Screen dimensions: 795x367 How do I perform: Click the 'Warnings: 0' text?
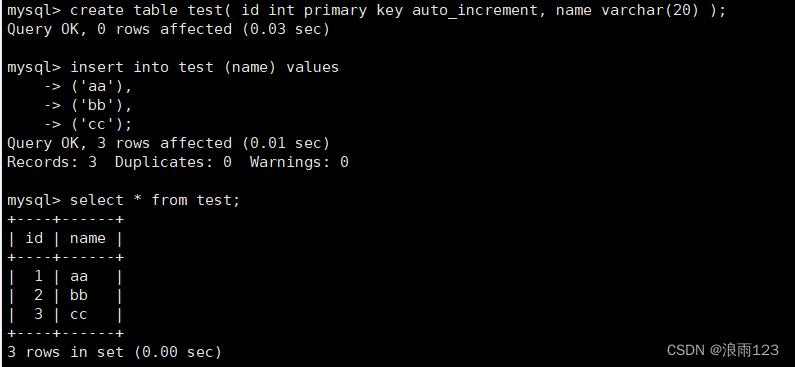(x=299, y=162)
